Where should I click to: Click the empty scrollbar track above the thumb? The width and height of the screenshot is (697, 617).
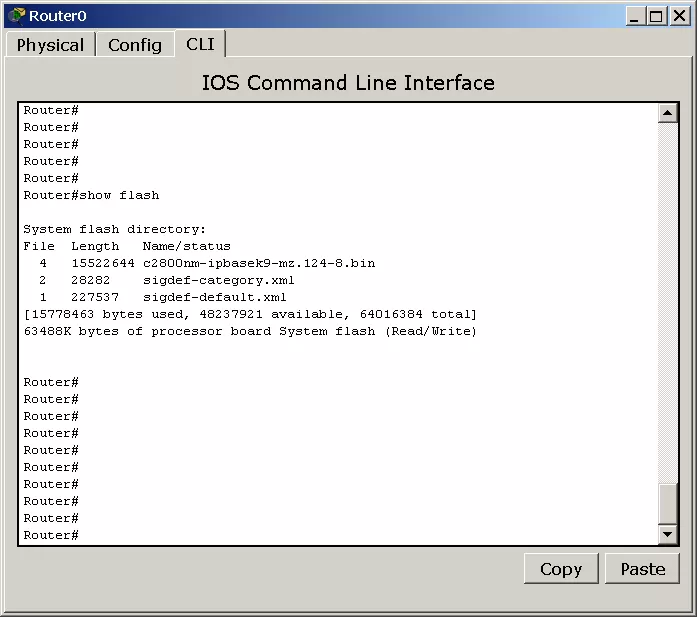pyautogui.click(x=668, y=300)
